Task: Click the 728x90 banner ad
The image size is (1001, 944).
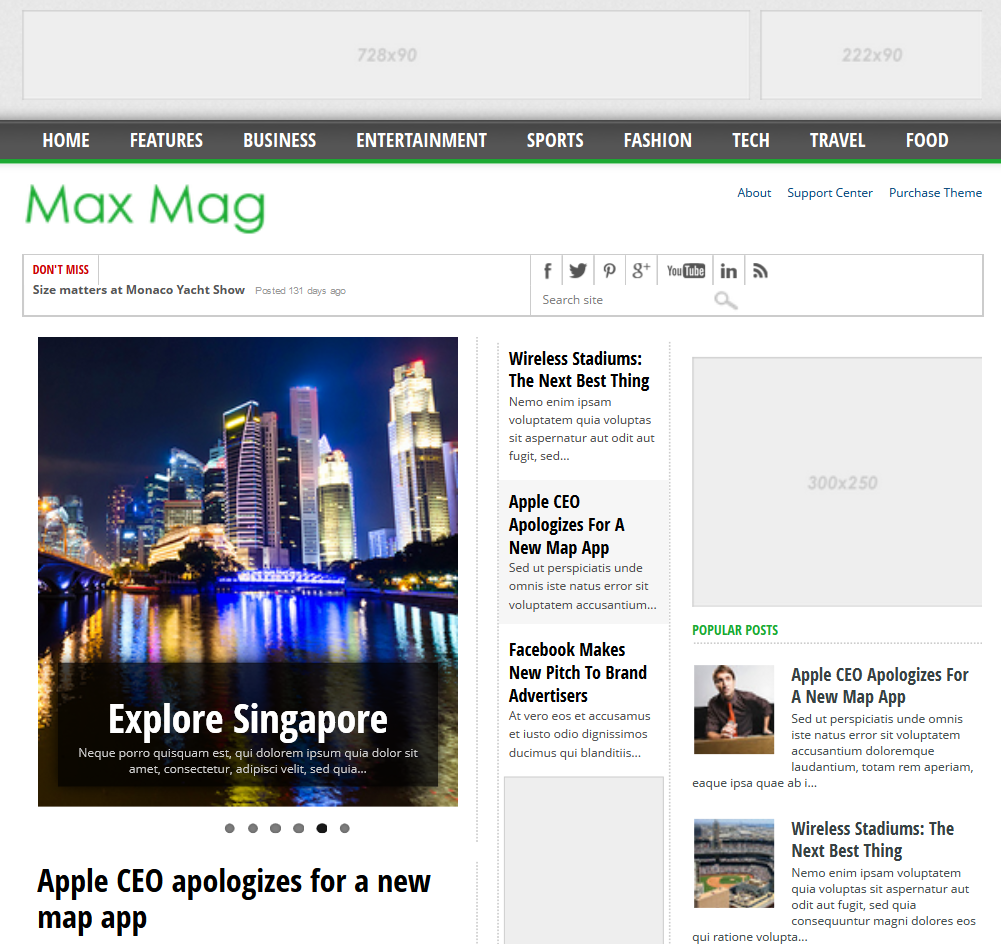Action: [x=386, y=55]
